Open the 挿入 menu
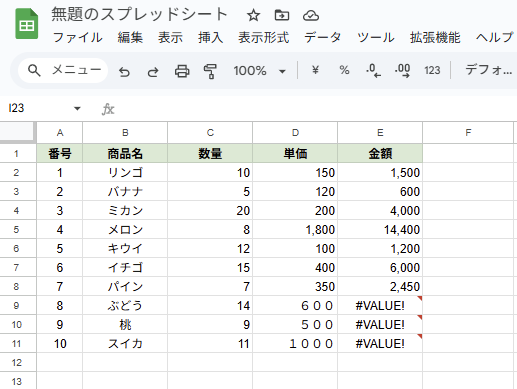The height and width of the screenshot is (389, 517). [210, 37]
